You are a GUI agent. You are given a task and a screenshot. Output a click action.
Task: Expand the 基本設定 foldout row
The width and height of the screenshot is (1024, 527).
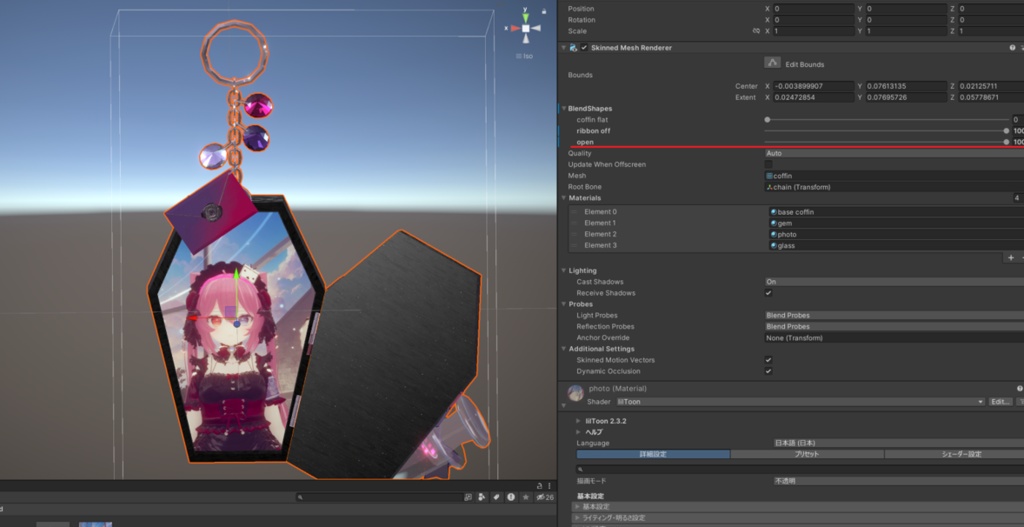coord(797,507)
